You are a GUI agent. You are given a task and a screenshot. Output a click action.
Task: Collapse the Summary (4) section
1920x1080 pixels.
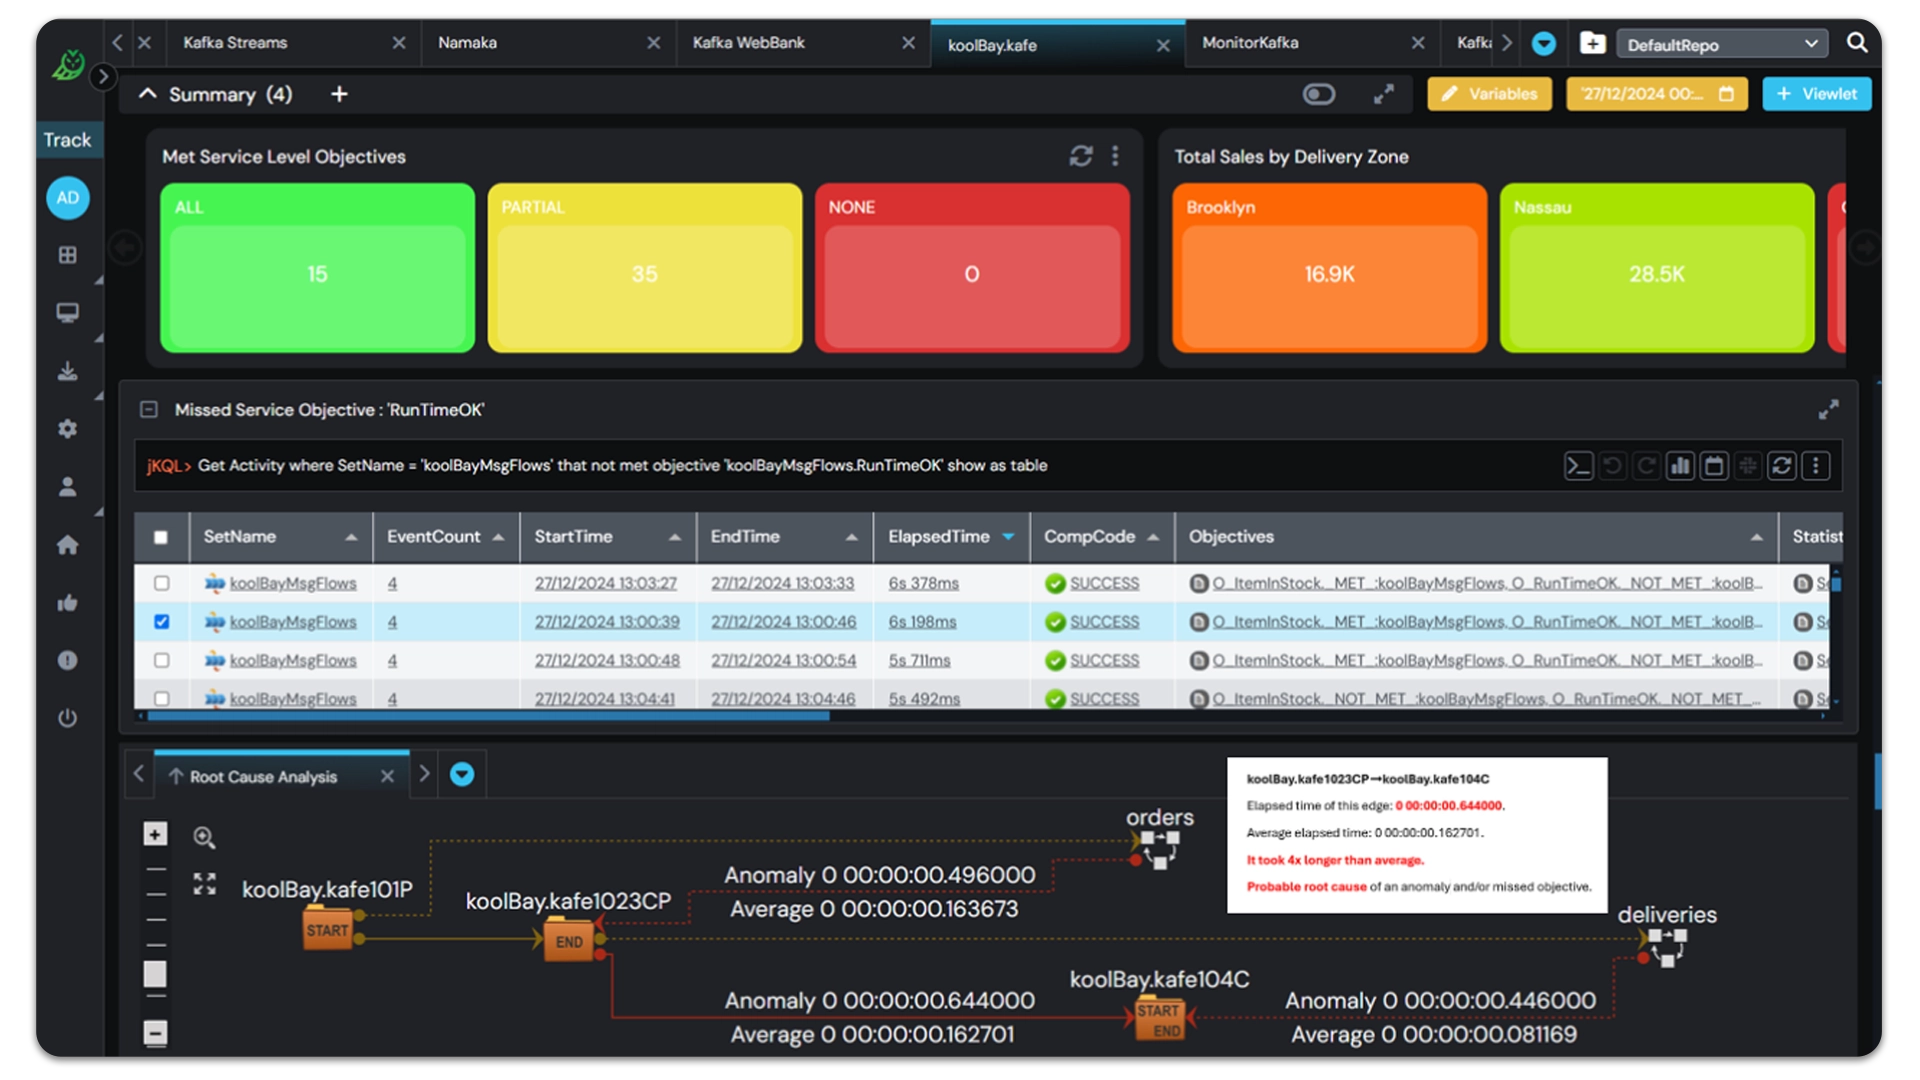tap(147, 94)
